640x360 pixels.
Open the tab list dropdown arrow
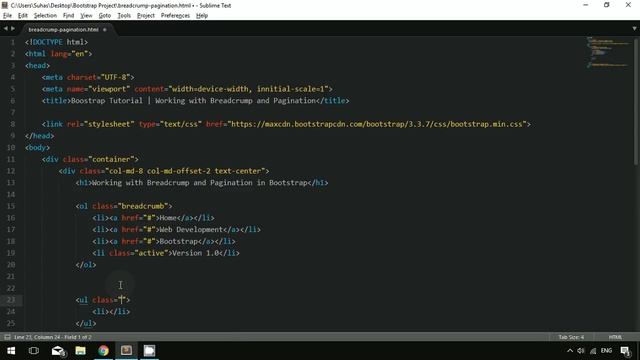coord(634,29)
